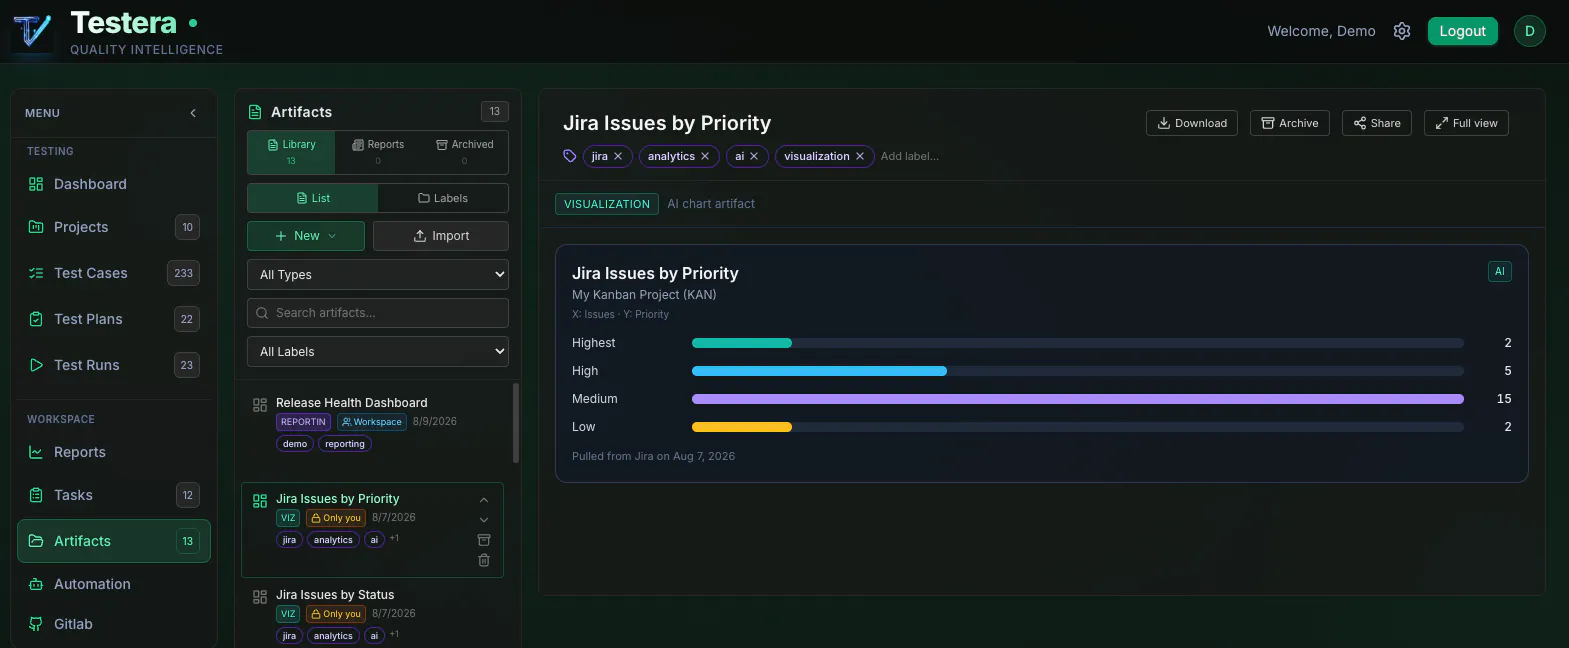Open Test Runs section

[x=114, y=365]
